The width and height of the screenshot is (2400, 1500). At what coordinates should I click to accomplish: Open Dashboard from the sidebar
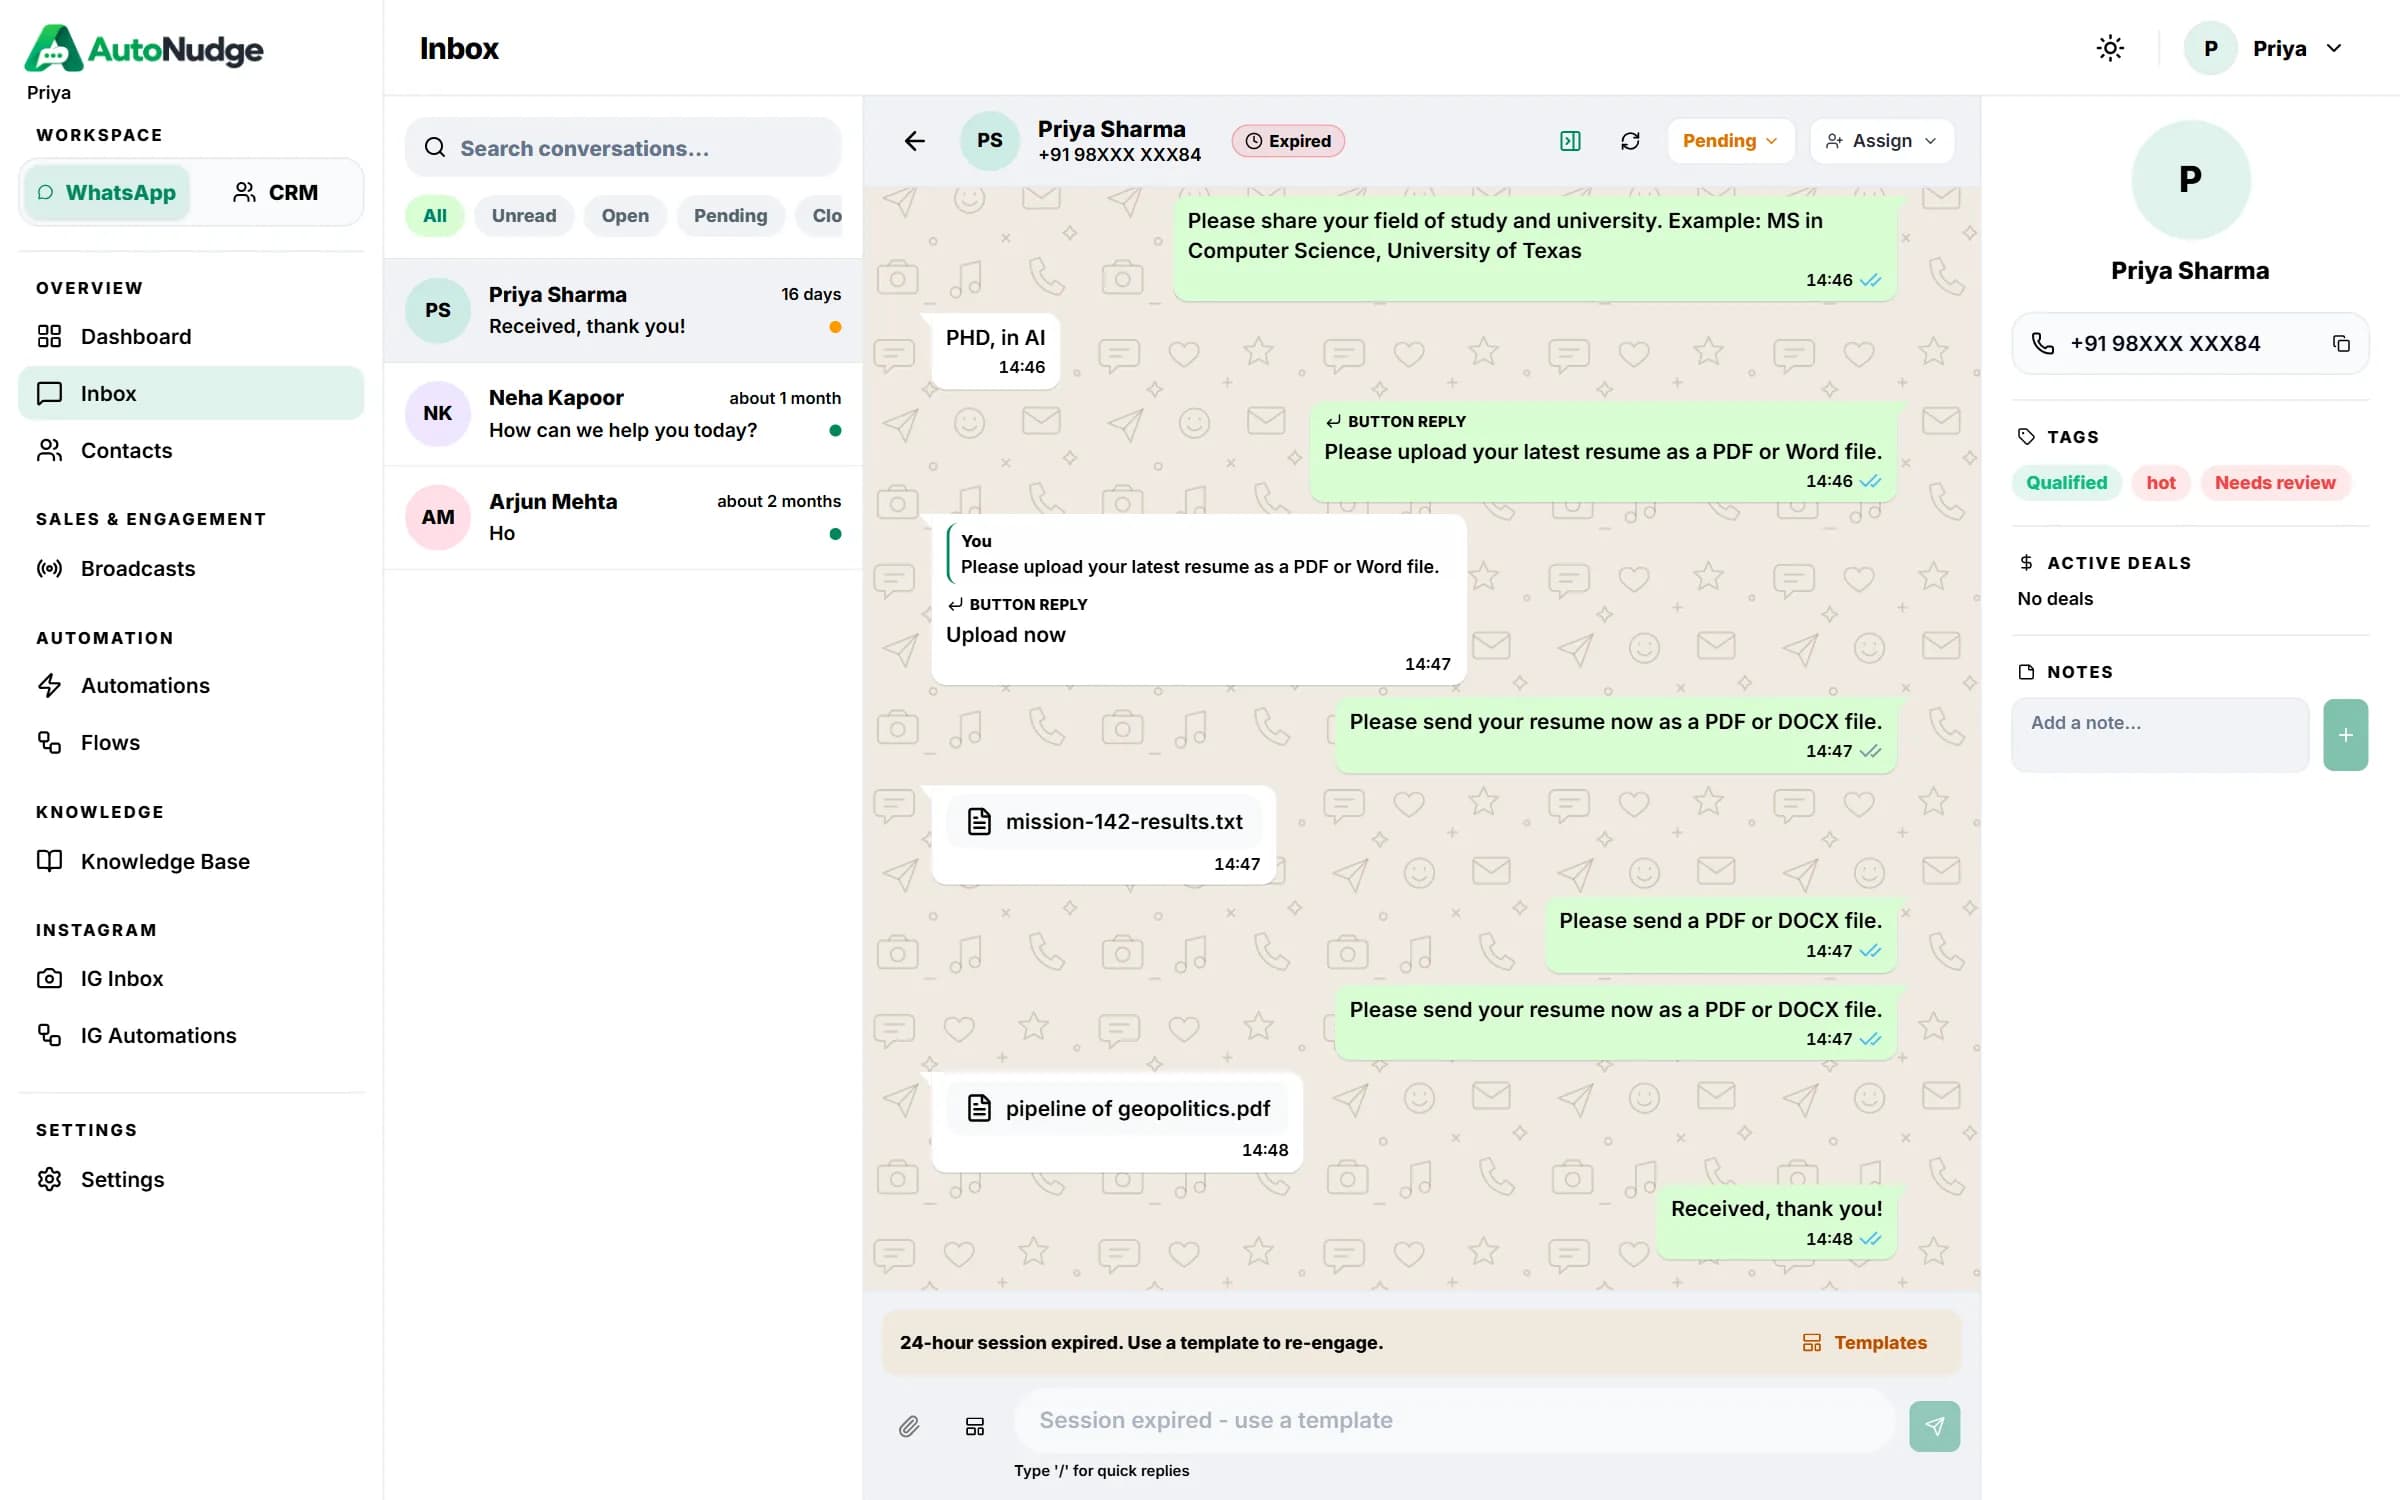coord(191,337)
